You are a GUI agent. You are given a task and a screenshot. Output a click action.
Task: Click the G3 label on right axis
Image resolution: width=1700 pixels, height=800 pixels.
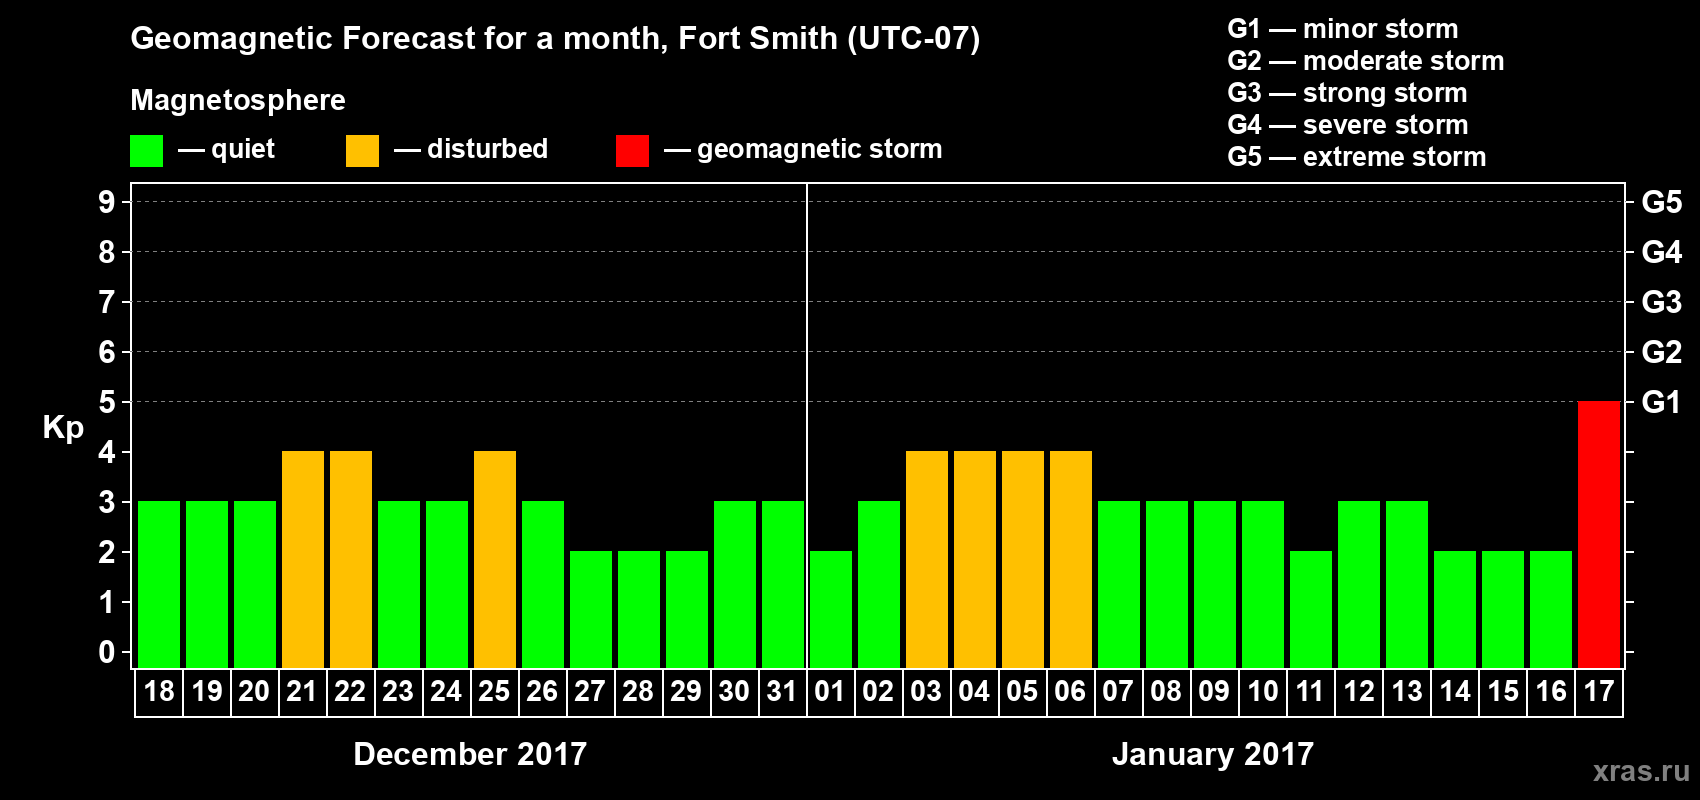1662,302
